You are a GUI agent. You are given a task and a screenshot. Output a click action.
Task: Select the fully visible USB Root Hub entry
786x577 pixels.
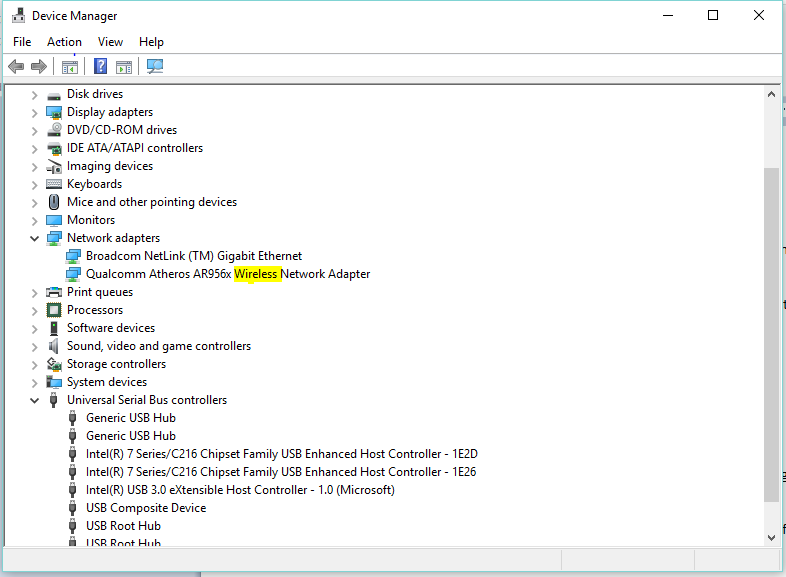tap(123, 526)
